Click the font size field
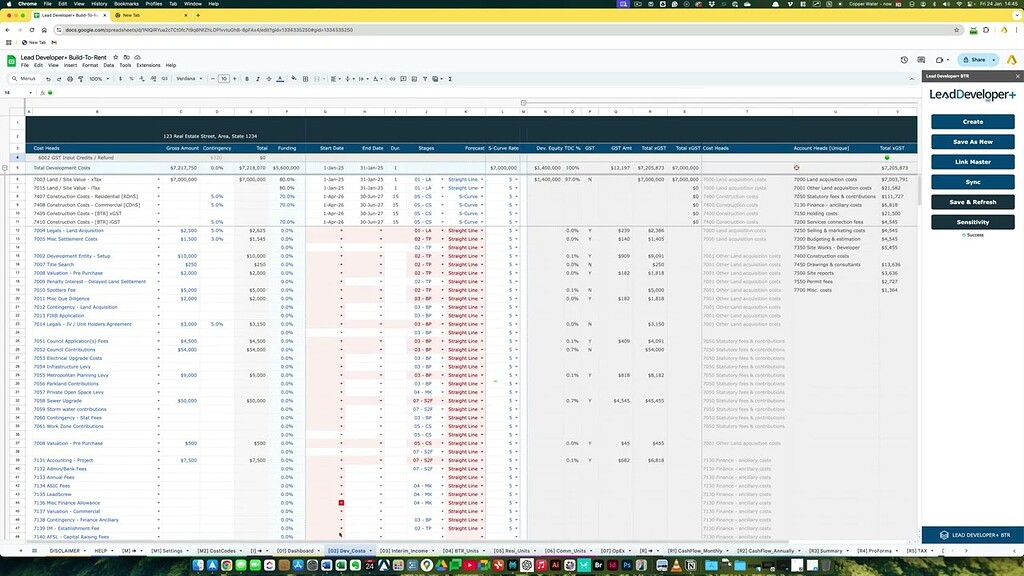 tap(223, 79)
